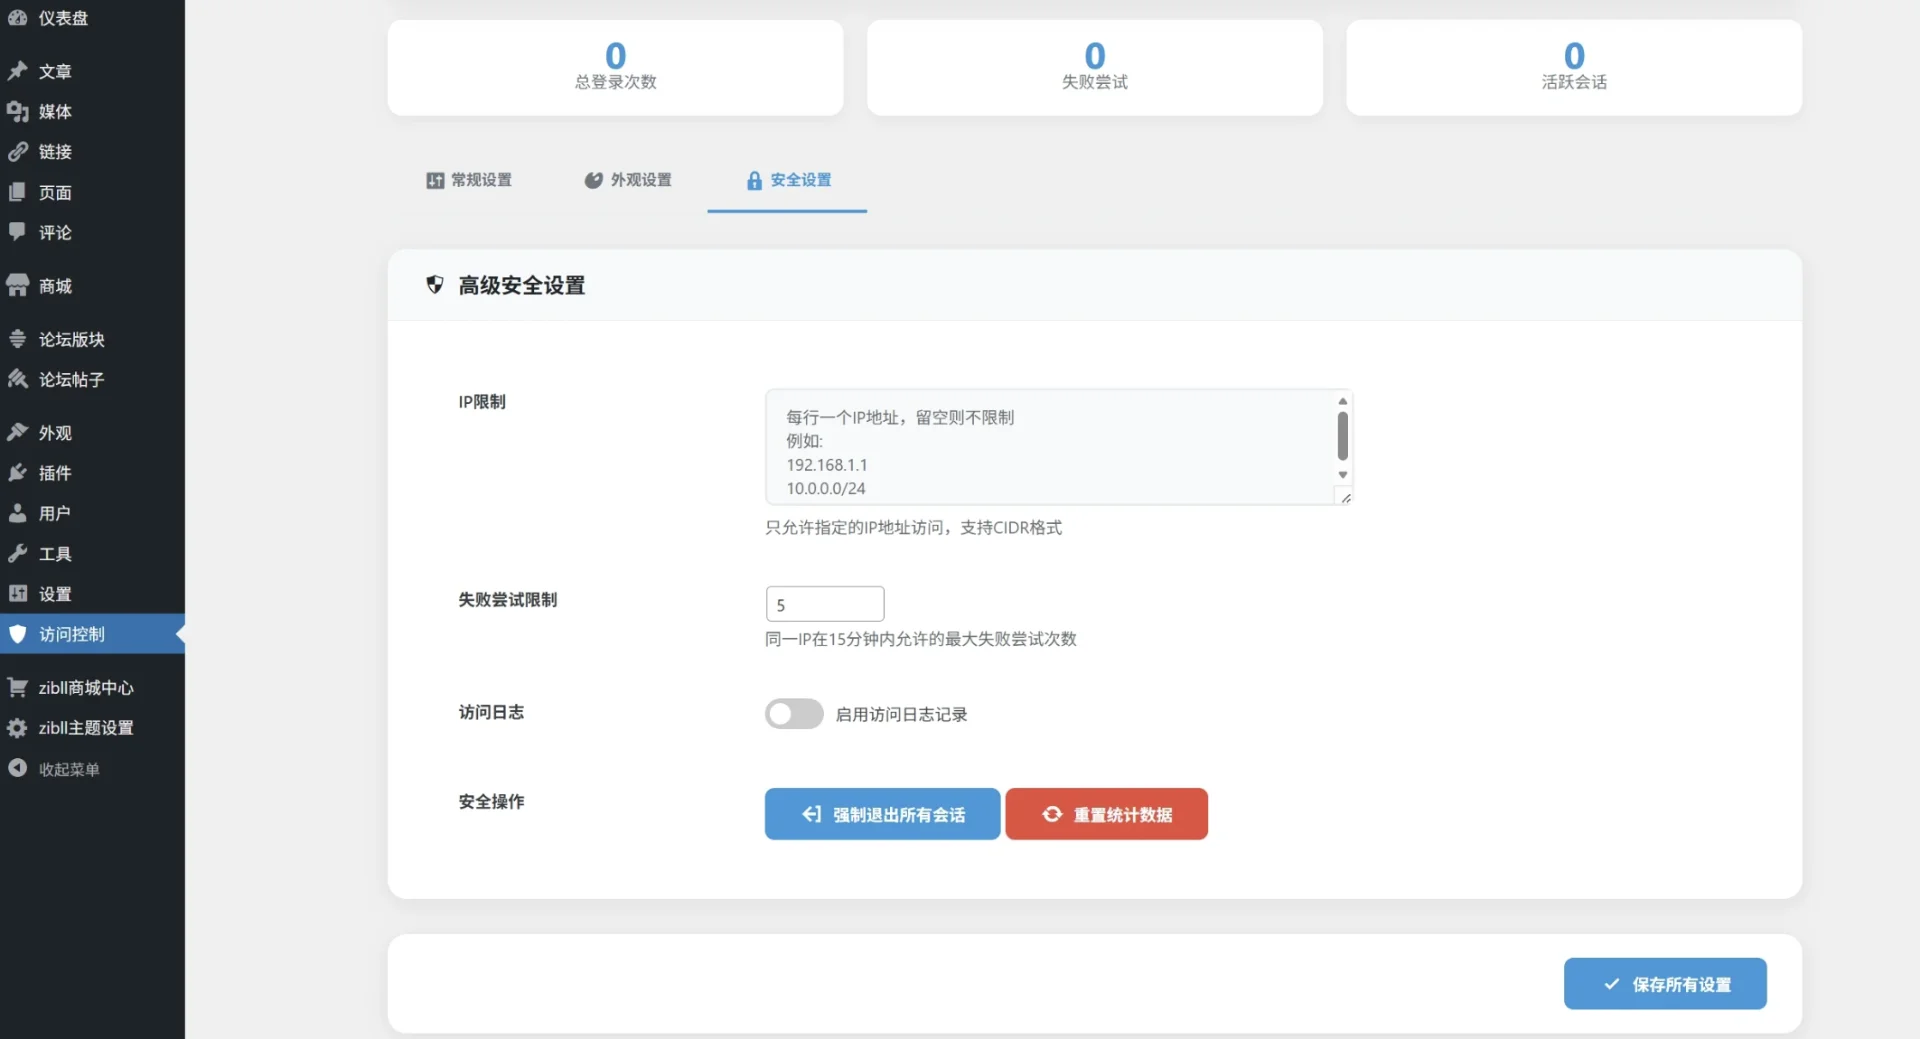This screenshot has width=1920, height=1039.
Task: Click 保存所有设置 button
Action: tap(1665, 984)
